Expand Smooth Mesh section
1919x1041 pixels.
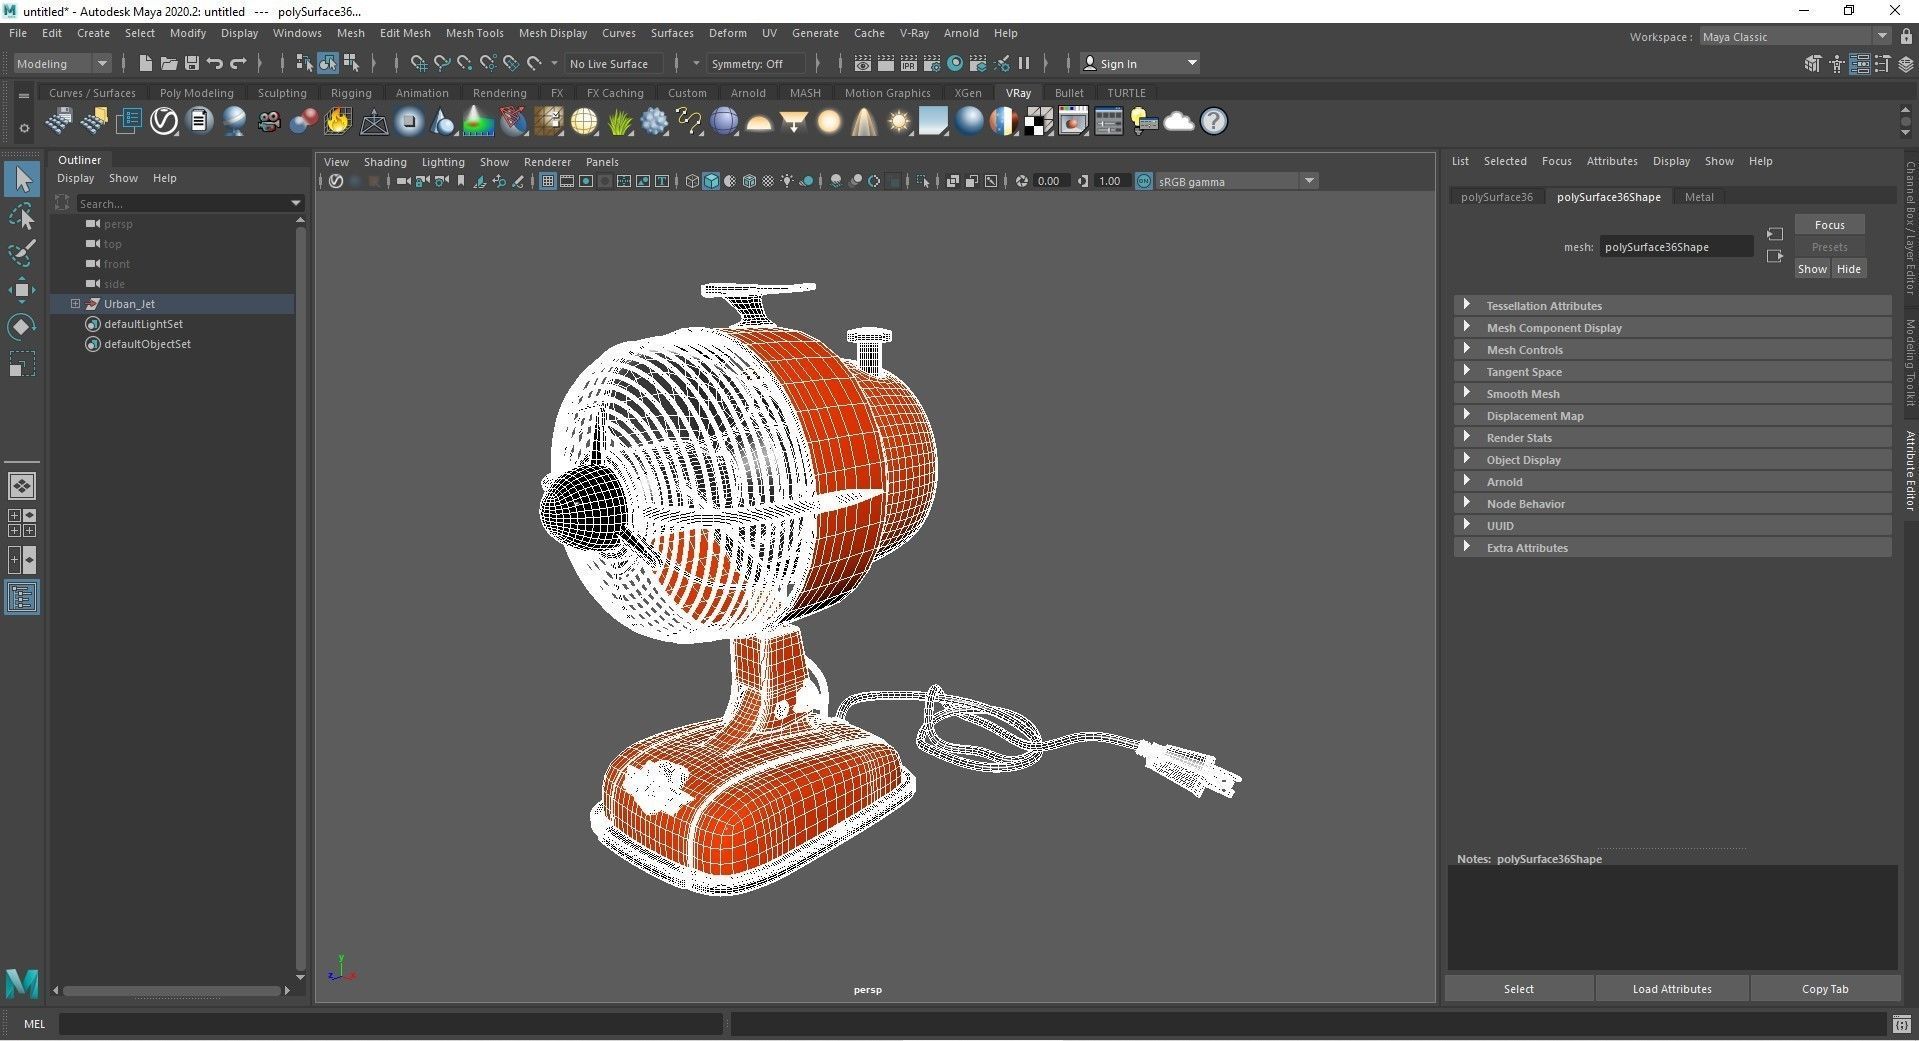[1672, 394]
